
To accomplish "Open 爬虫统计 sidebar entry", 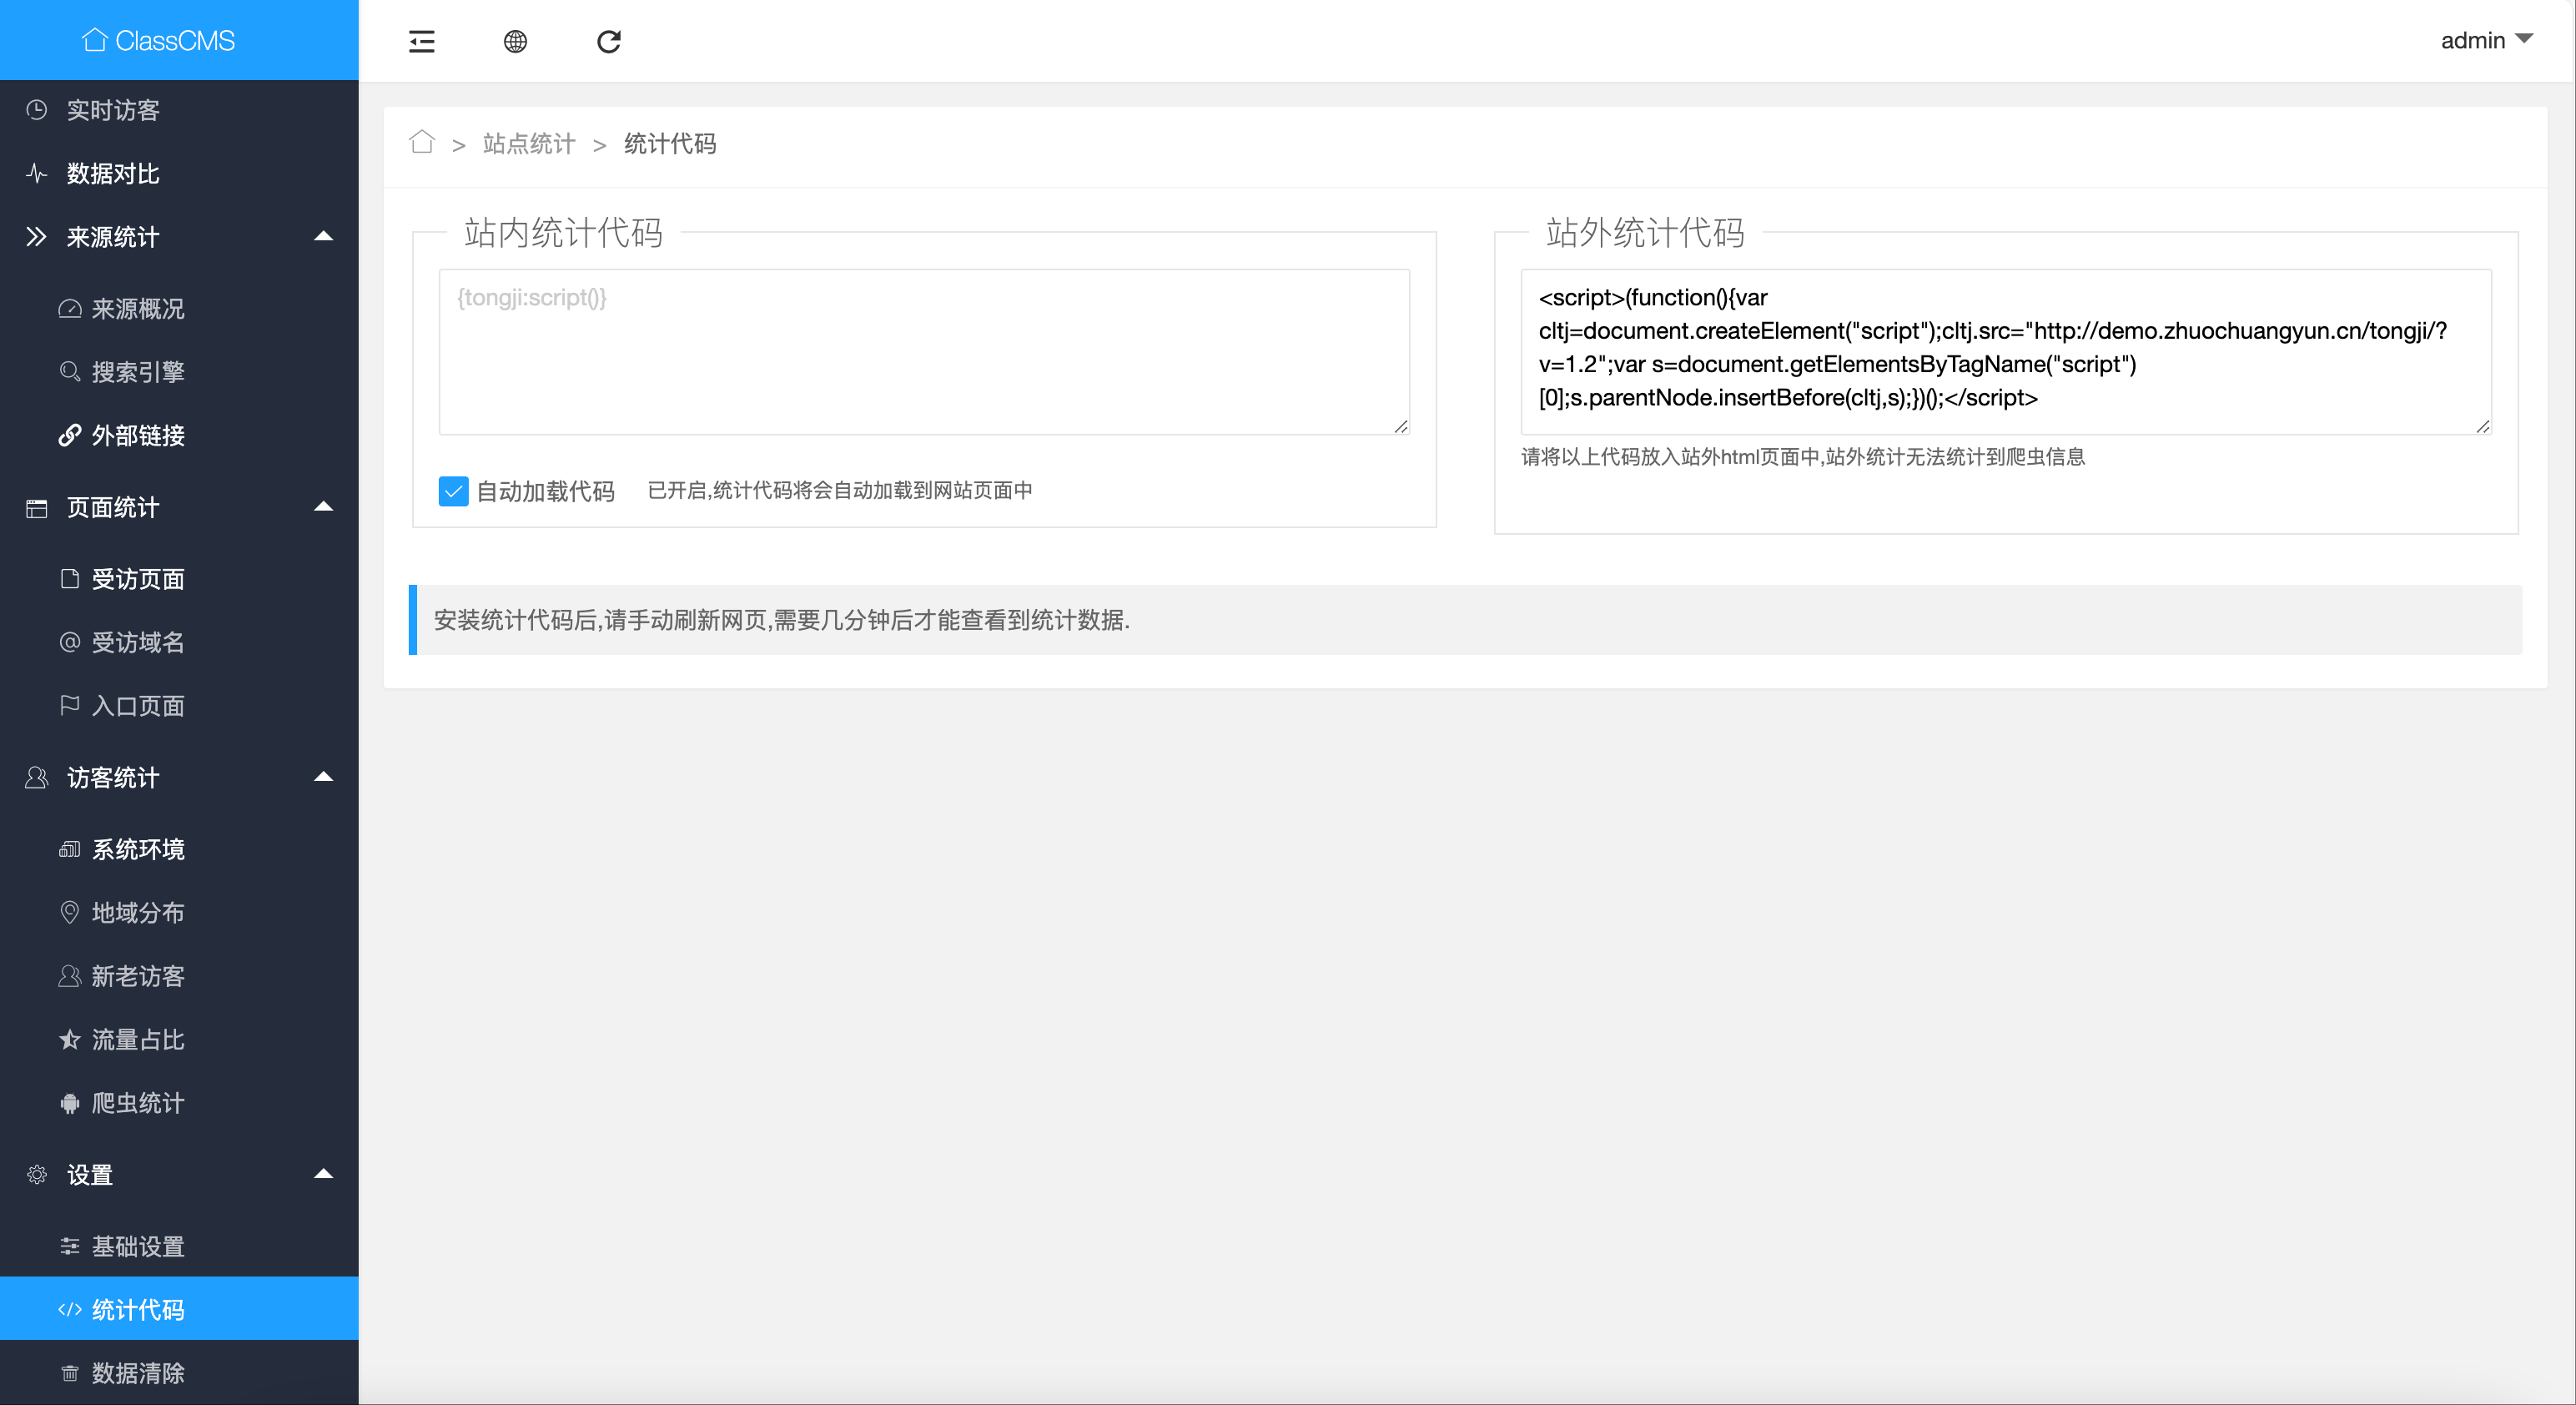I will coord(179,1103).
